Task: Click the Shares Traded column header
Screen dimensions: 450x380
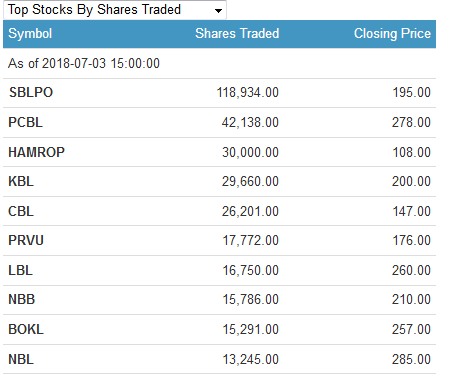Action: 237,34
